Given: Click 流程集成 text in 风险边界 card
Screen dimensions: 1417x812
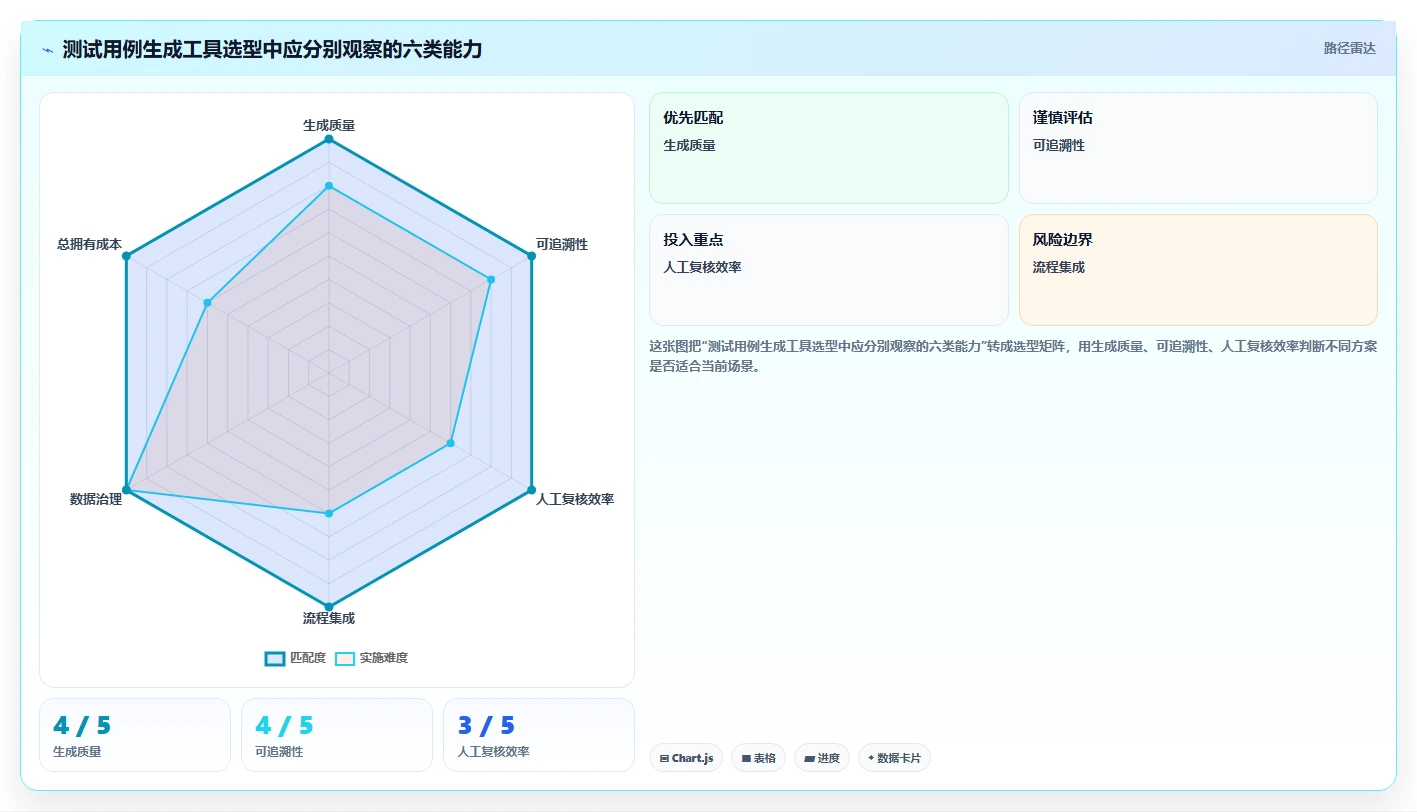Looking at the screenshot, I should point(1059,267).
